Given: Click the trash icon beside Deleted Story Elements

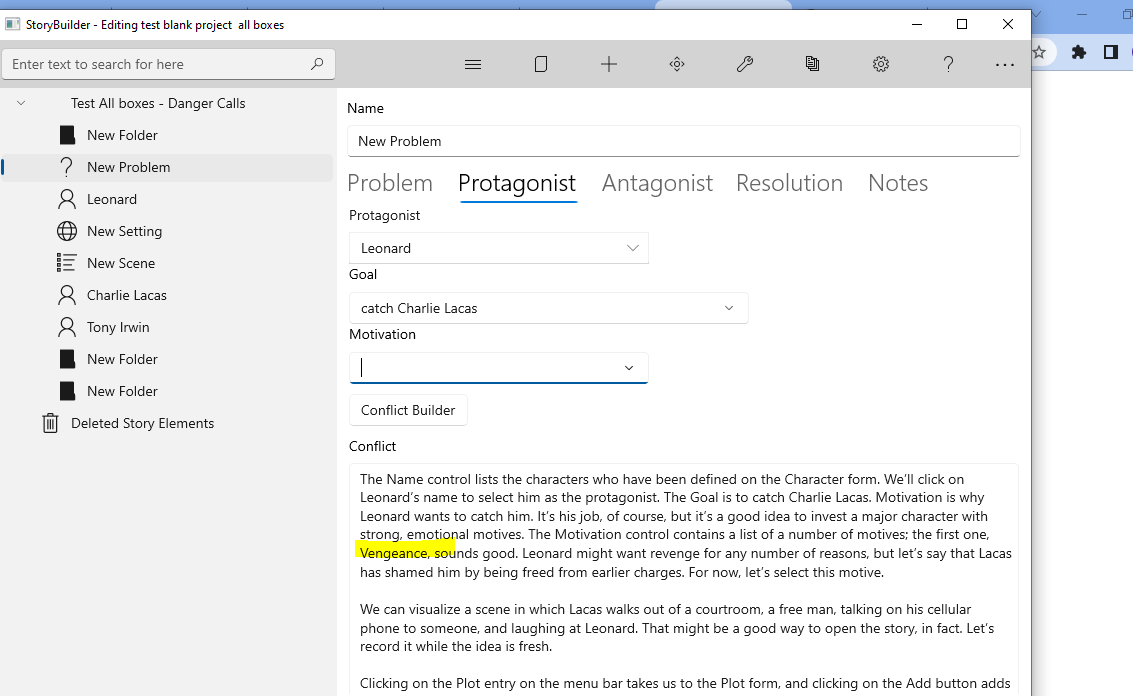Looking at the screenshot, I should (x=50, y=423).
